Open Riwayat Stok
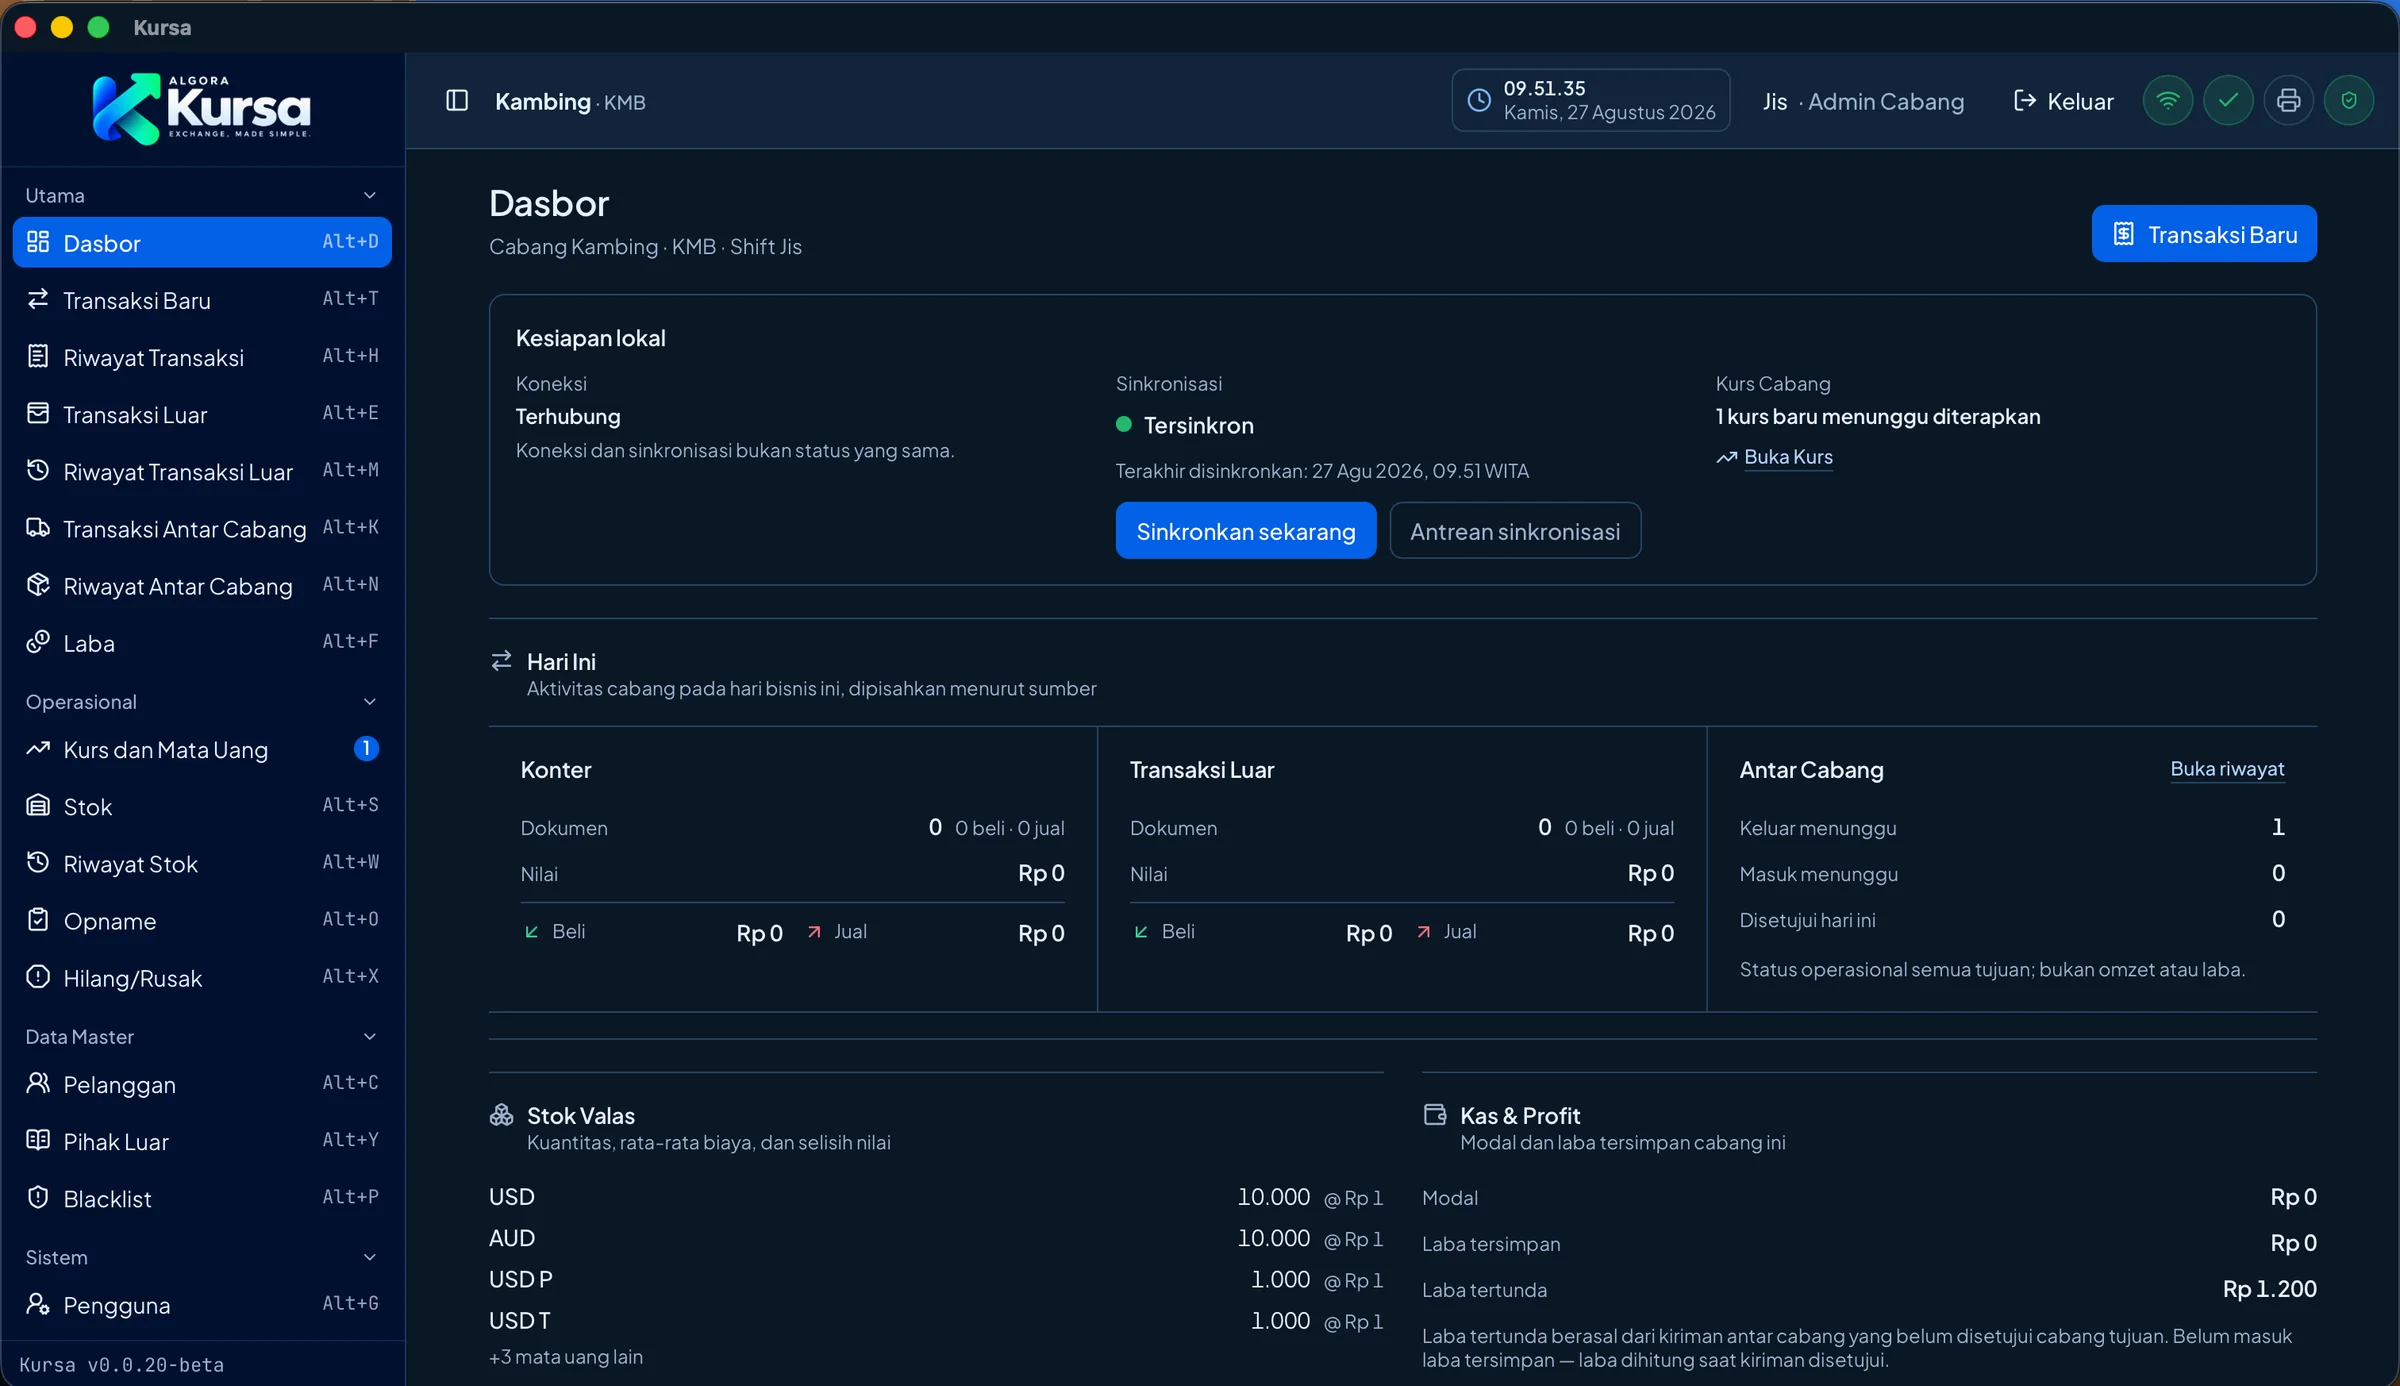Screen dimensions: 2400x1386 tap(202, 863)
